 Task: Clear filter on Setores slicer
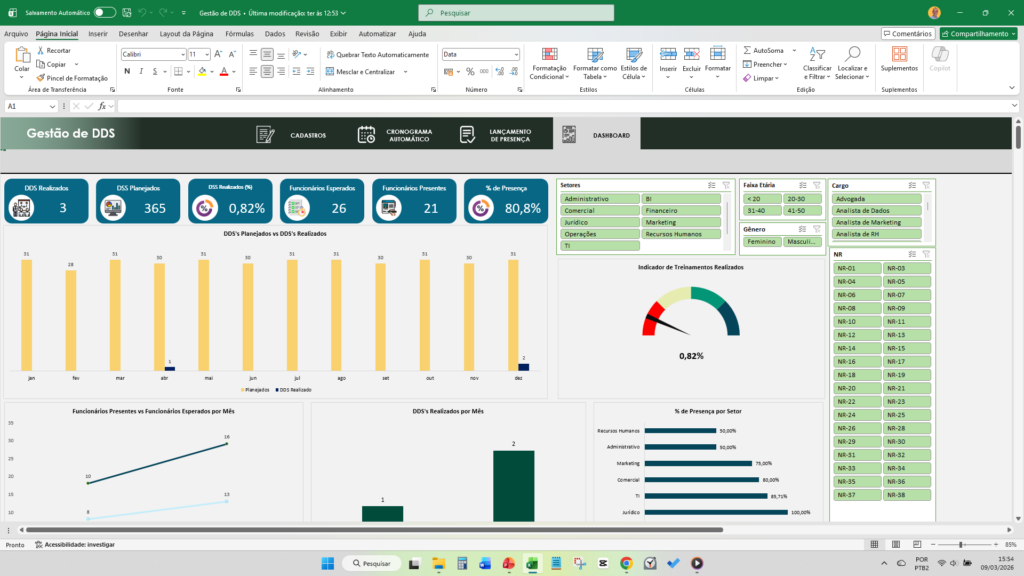tap(726, 185)
